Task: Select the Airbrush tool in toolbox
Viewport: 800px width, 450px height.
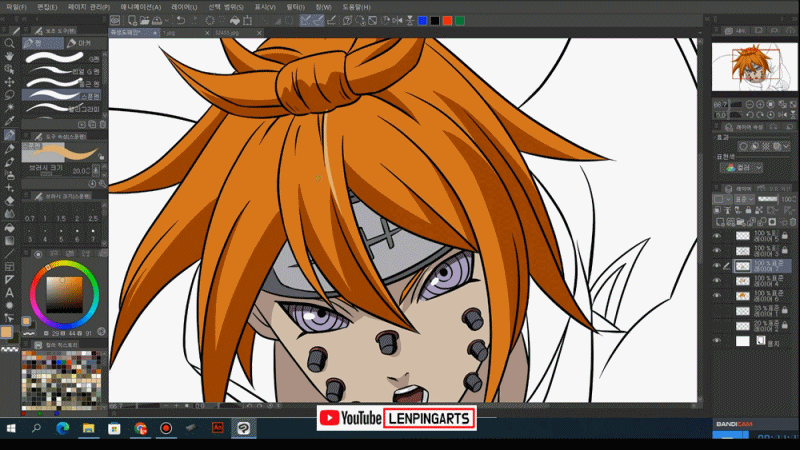Action: point(9,175)
